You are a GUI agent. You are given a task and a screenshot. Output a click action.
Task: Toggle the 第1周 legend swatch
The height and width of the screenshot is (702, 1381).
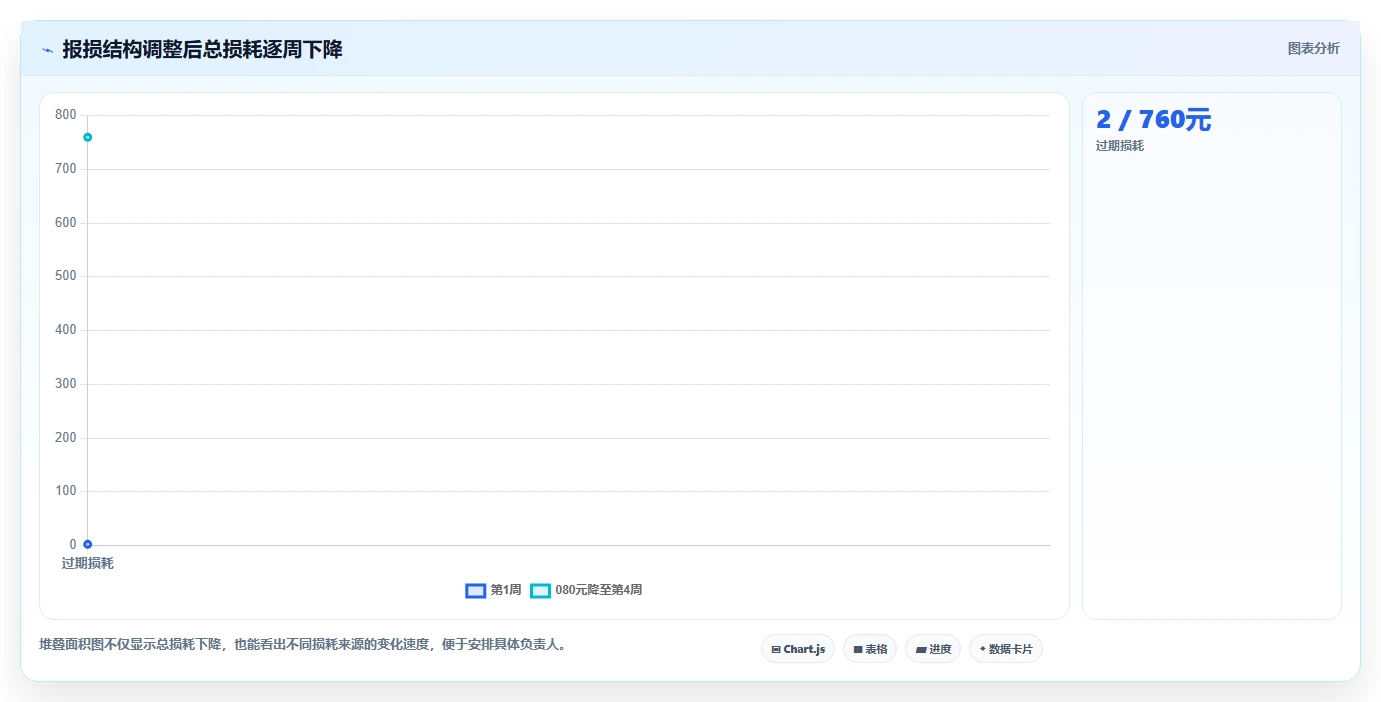(476, 590)
